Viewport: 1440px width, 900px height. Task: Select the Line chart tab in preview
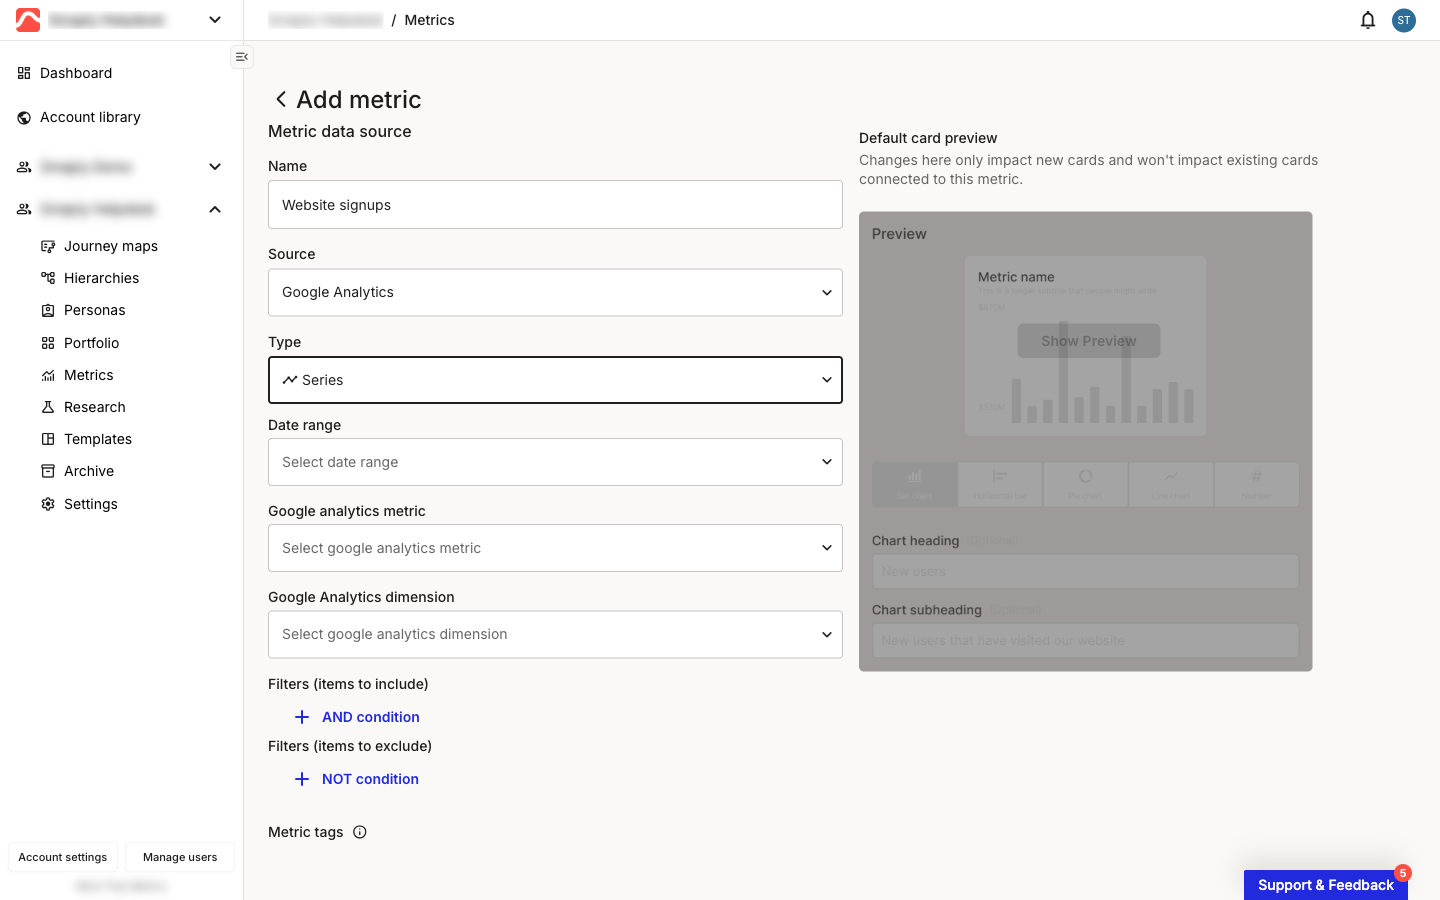pyautogui.click(x=1171, y=484)
